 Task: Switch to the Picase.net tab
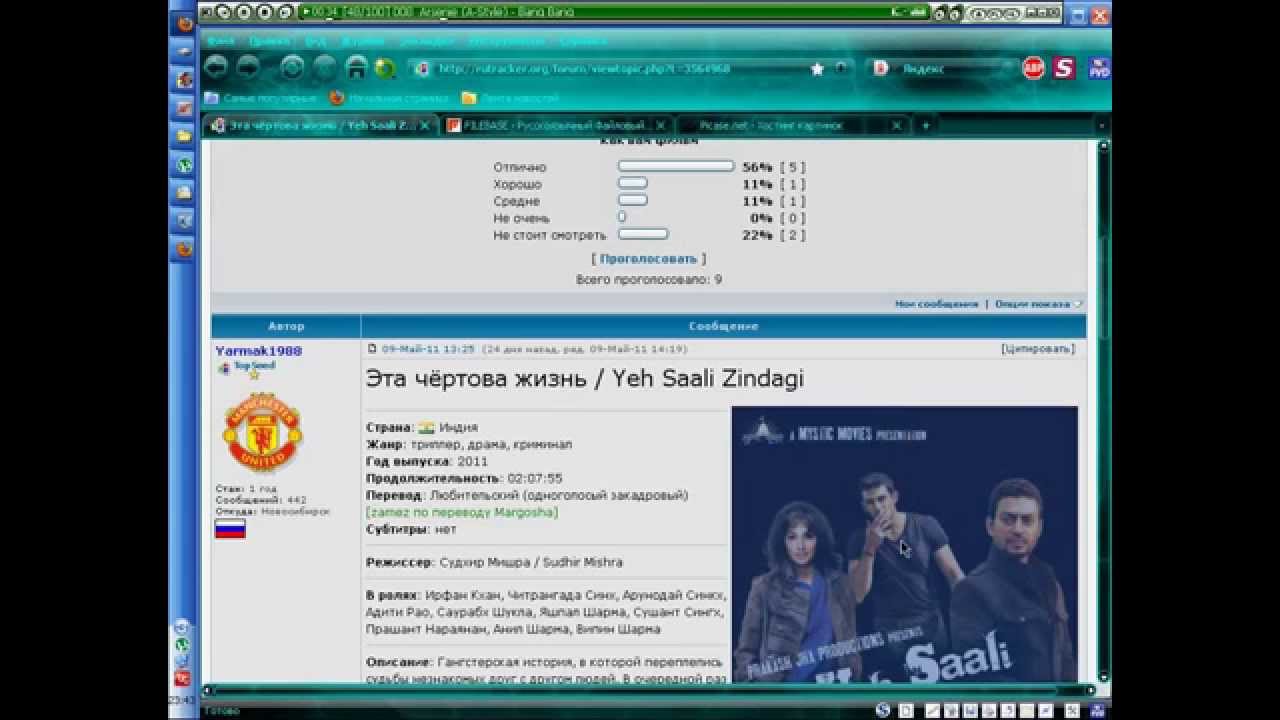click(791, 125)
